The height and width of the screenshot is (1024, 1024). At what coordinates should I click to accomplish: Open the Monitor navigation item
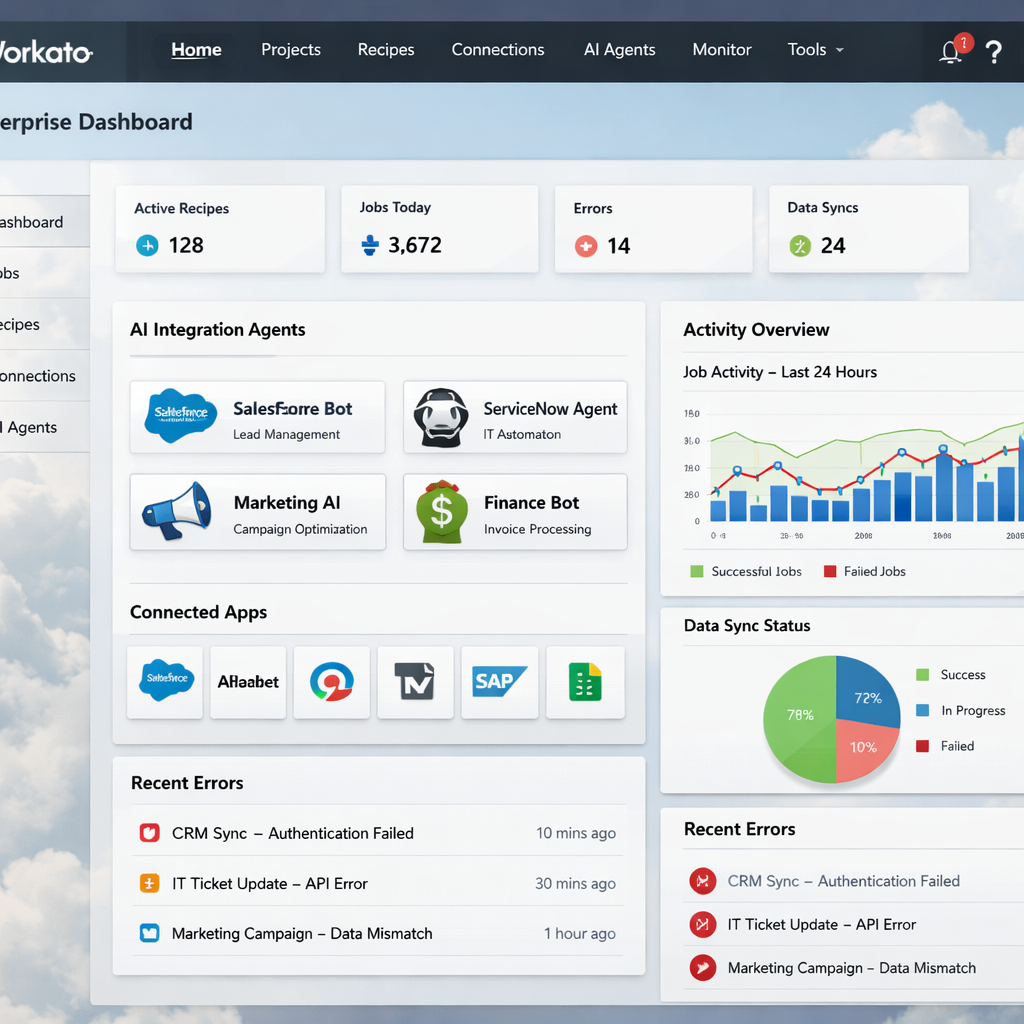click(722, 50)
